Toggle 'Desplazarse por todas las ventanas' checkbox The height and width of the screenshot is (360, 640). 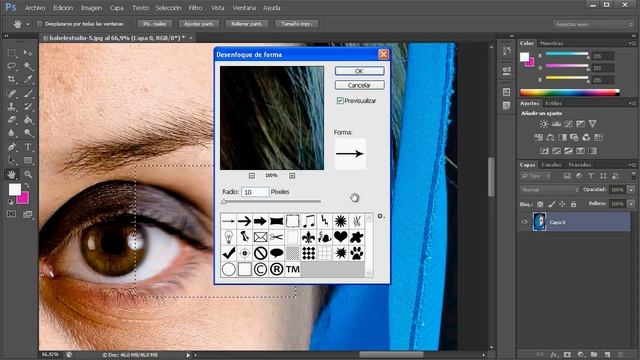(x=40, y=24)
